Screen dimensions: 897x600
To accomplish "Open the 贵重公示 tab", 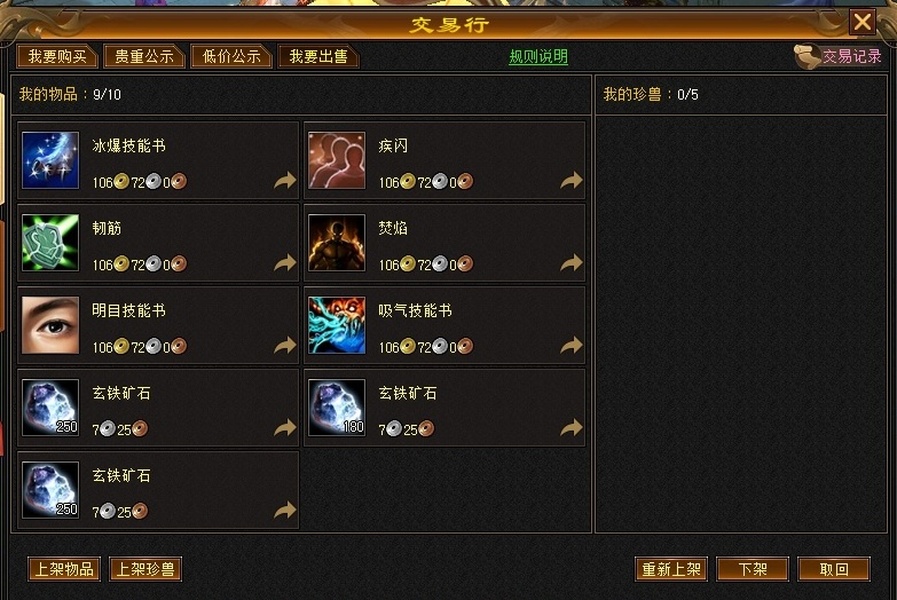I will pyautogui.click(x=144, y=56).
